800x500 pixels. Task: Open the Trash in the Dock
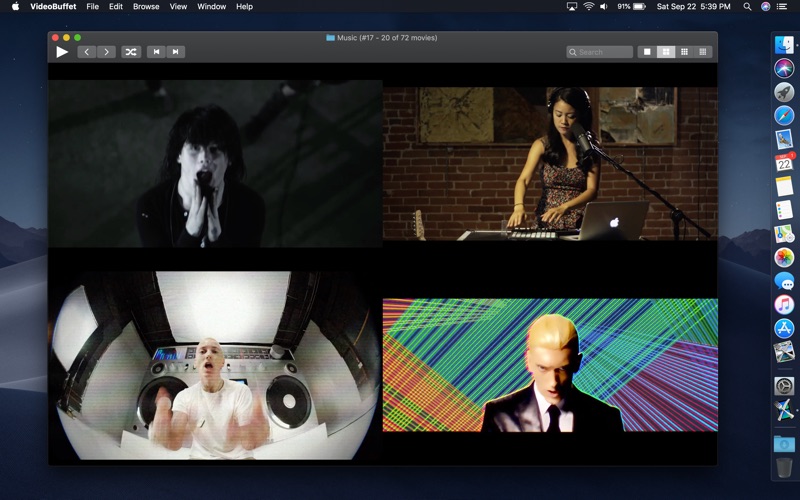pos(784,467)
